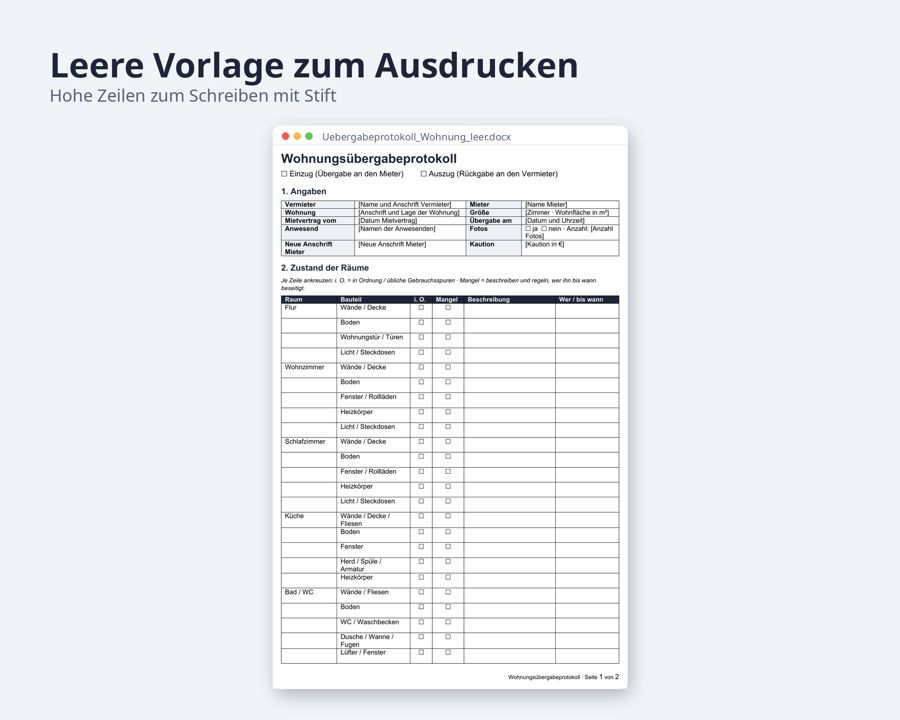The image size is (900, 720).
Task: Click the subtitle 'Hohe Zeilen zum Schreiben mit Stift'
Action: (193, 95)
